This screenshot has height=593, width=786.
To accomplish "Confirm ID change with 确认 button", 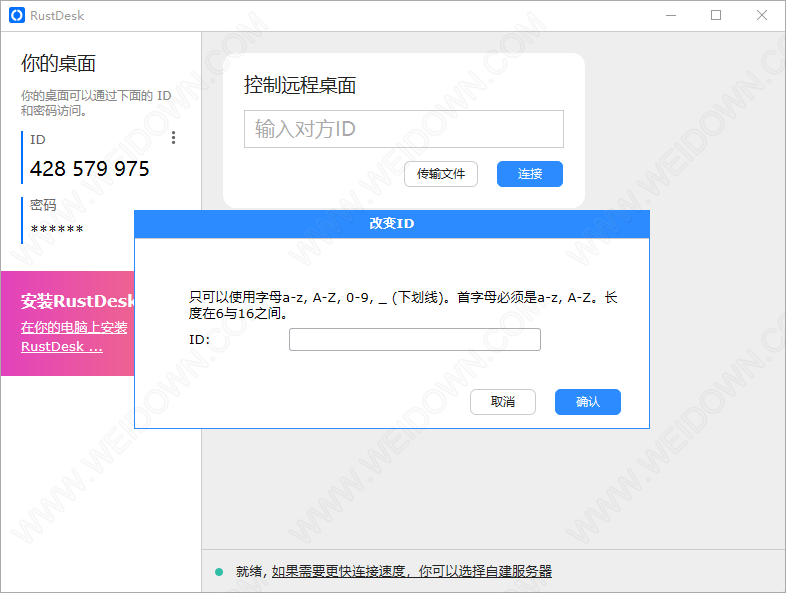I will [x=587, y=402].
